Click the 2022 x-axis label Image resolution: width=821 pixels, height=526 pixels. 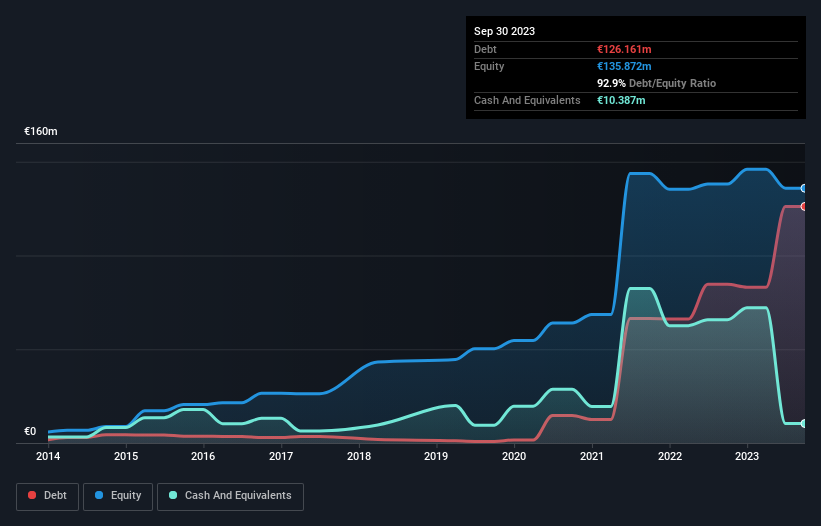coord(670,456)
